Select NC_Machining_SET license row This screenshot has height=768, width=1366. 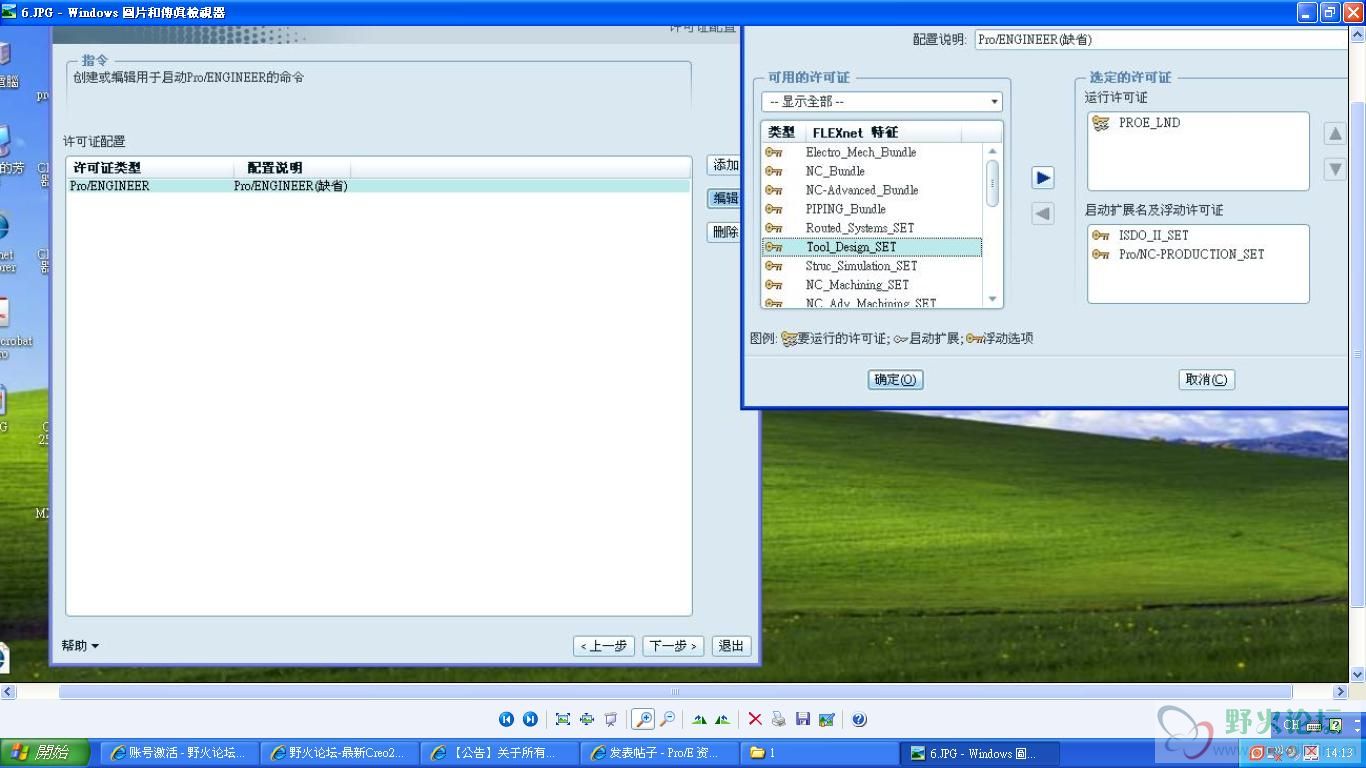tap(871, 285)
